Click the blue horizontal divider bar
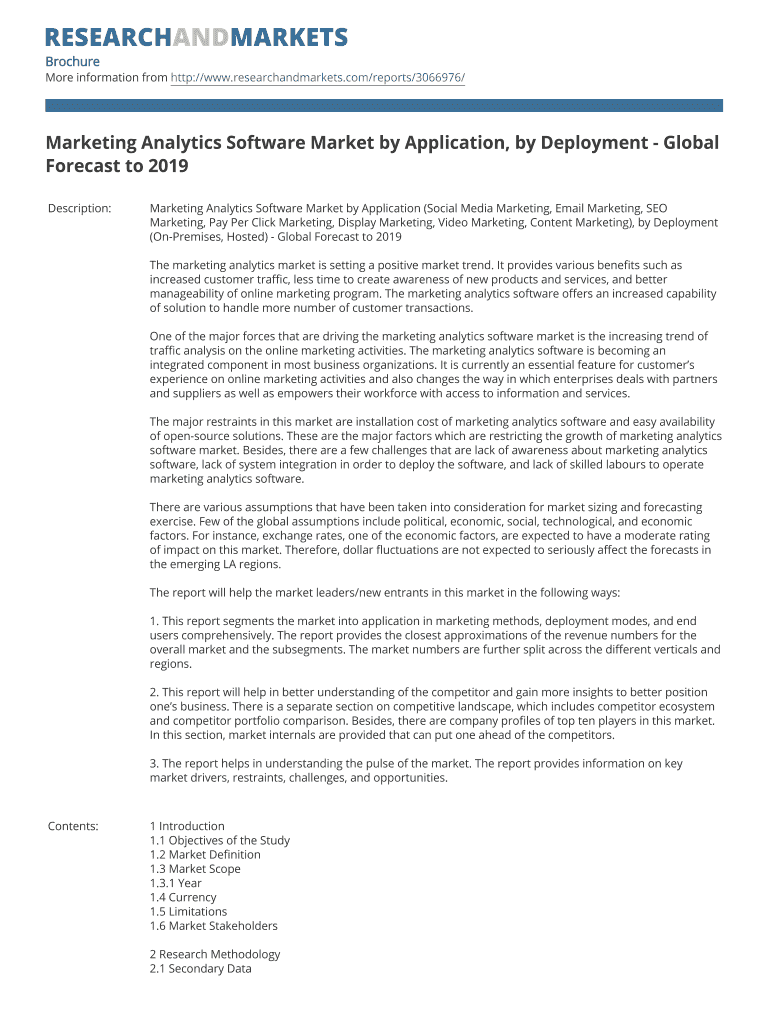 pos(384,105)
